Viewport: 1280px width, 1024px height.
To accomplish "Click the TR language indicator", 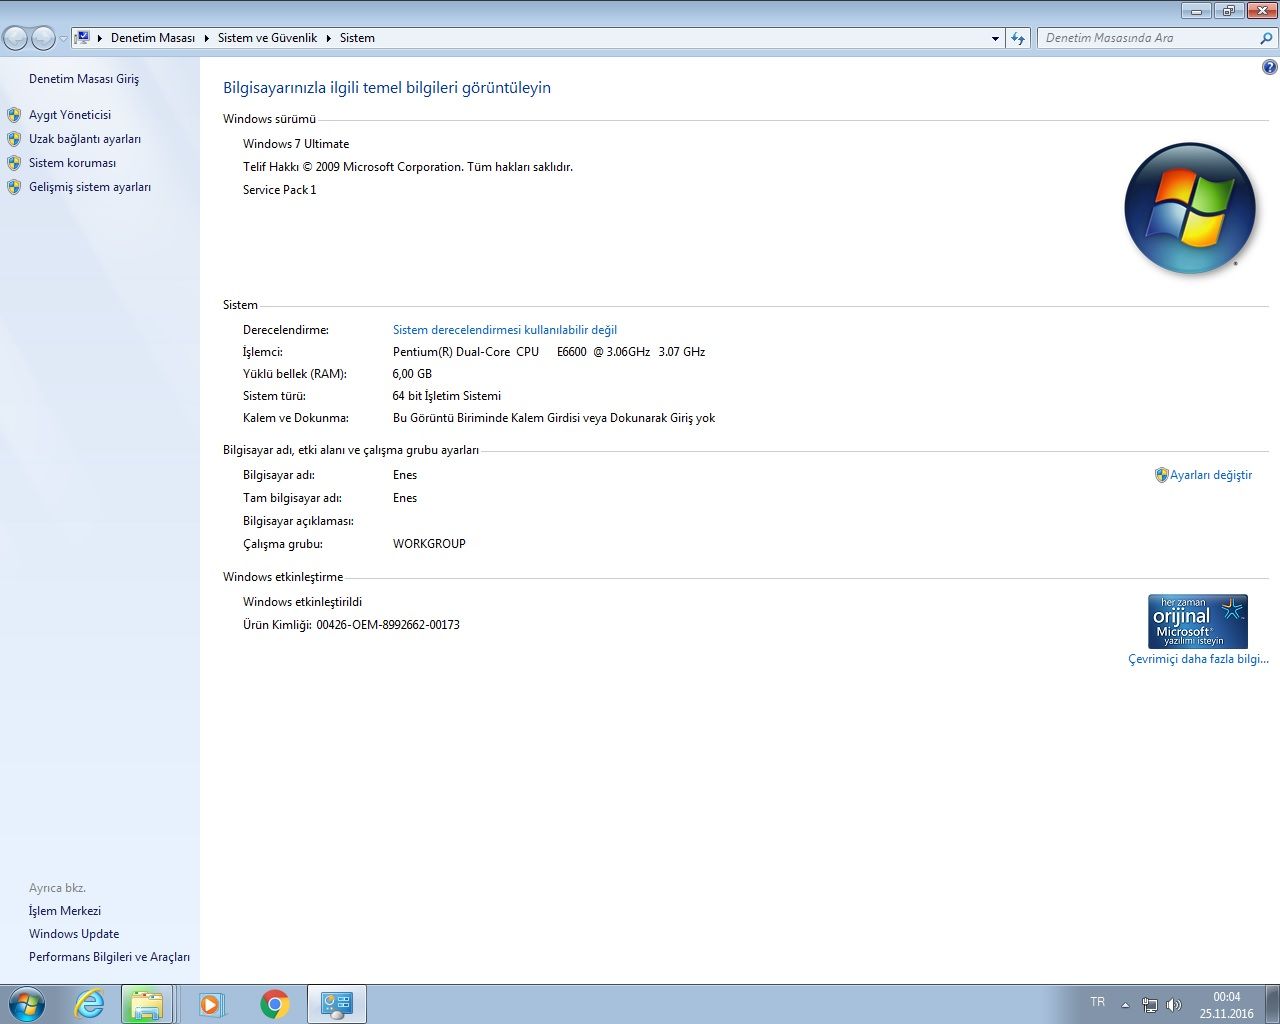I will pyautogui.click(x=1098, y=1002).
